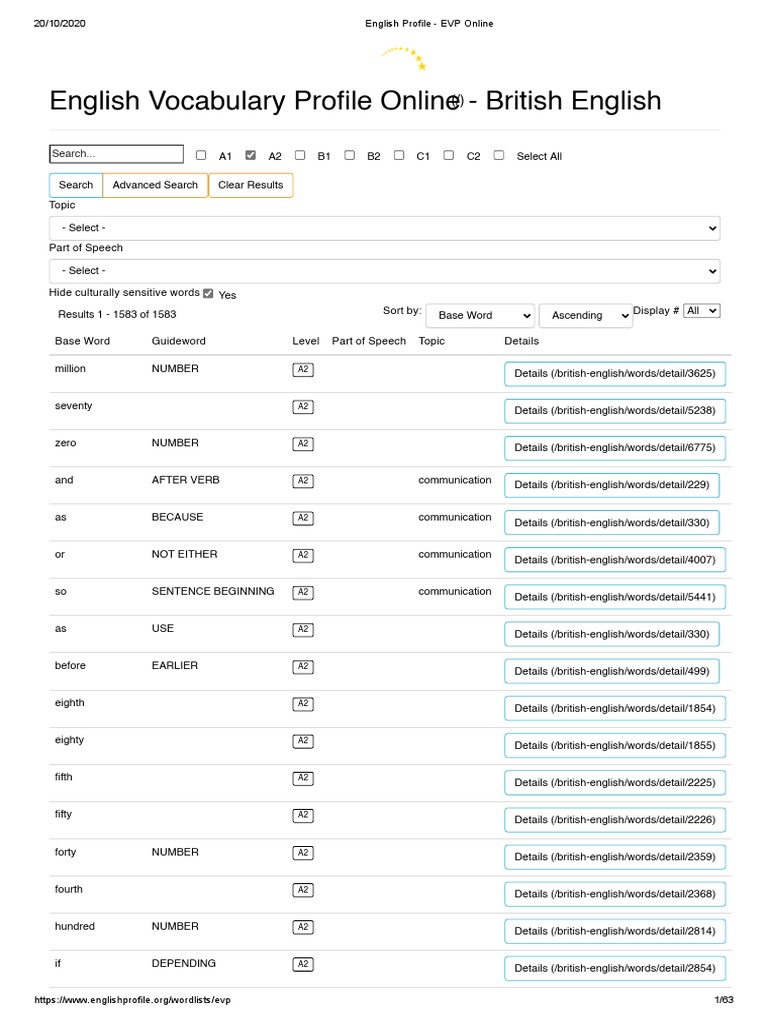This screenshot has width=768, height=1024.
Task: Open the Topic select dropdown
Action: 384,228
